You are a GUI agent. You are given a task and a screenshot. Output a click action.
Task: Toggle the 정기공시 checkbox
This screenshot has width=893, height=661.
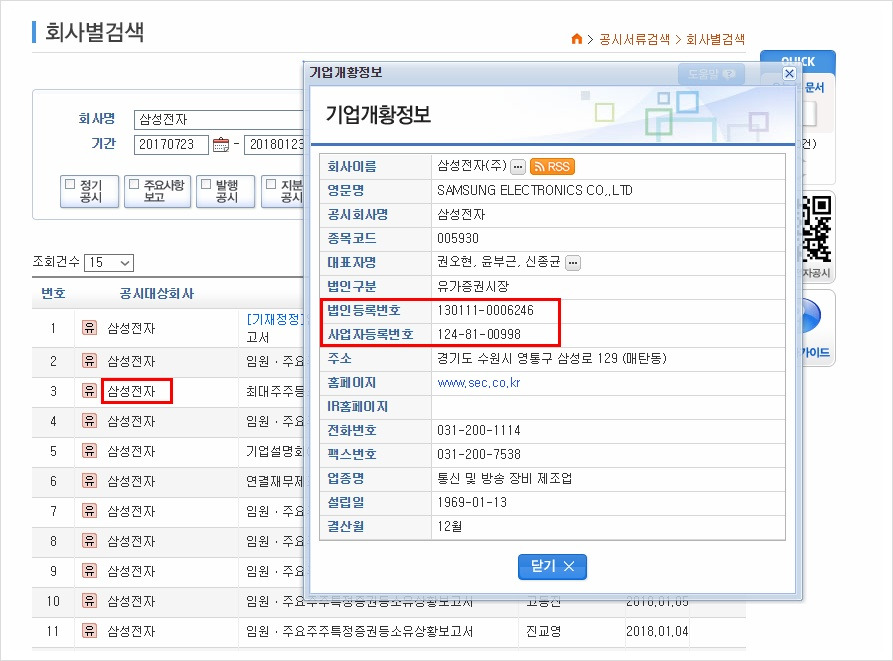(x=71, y=184)
